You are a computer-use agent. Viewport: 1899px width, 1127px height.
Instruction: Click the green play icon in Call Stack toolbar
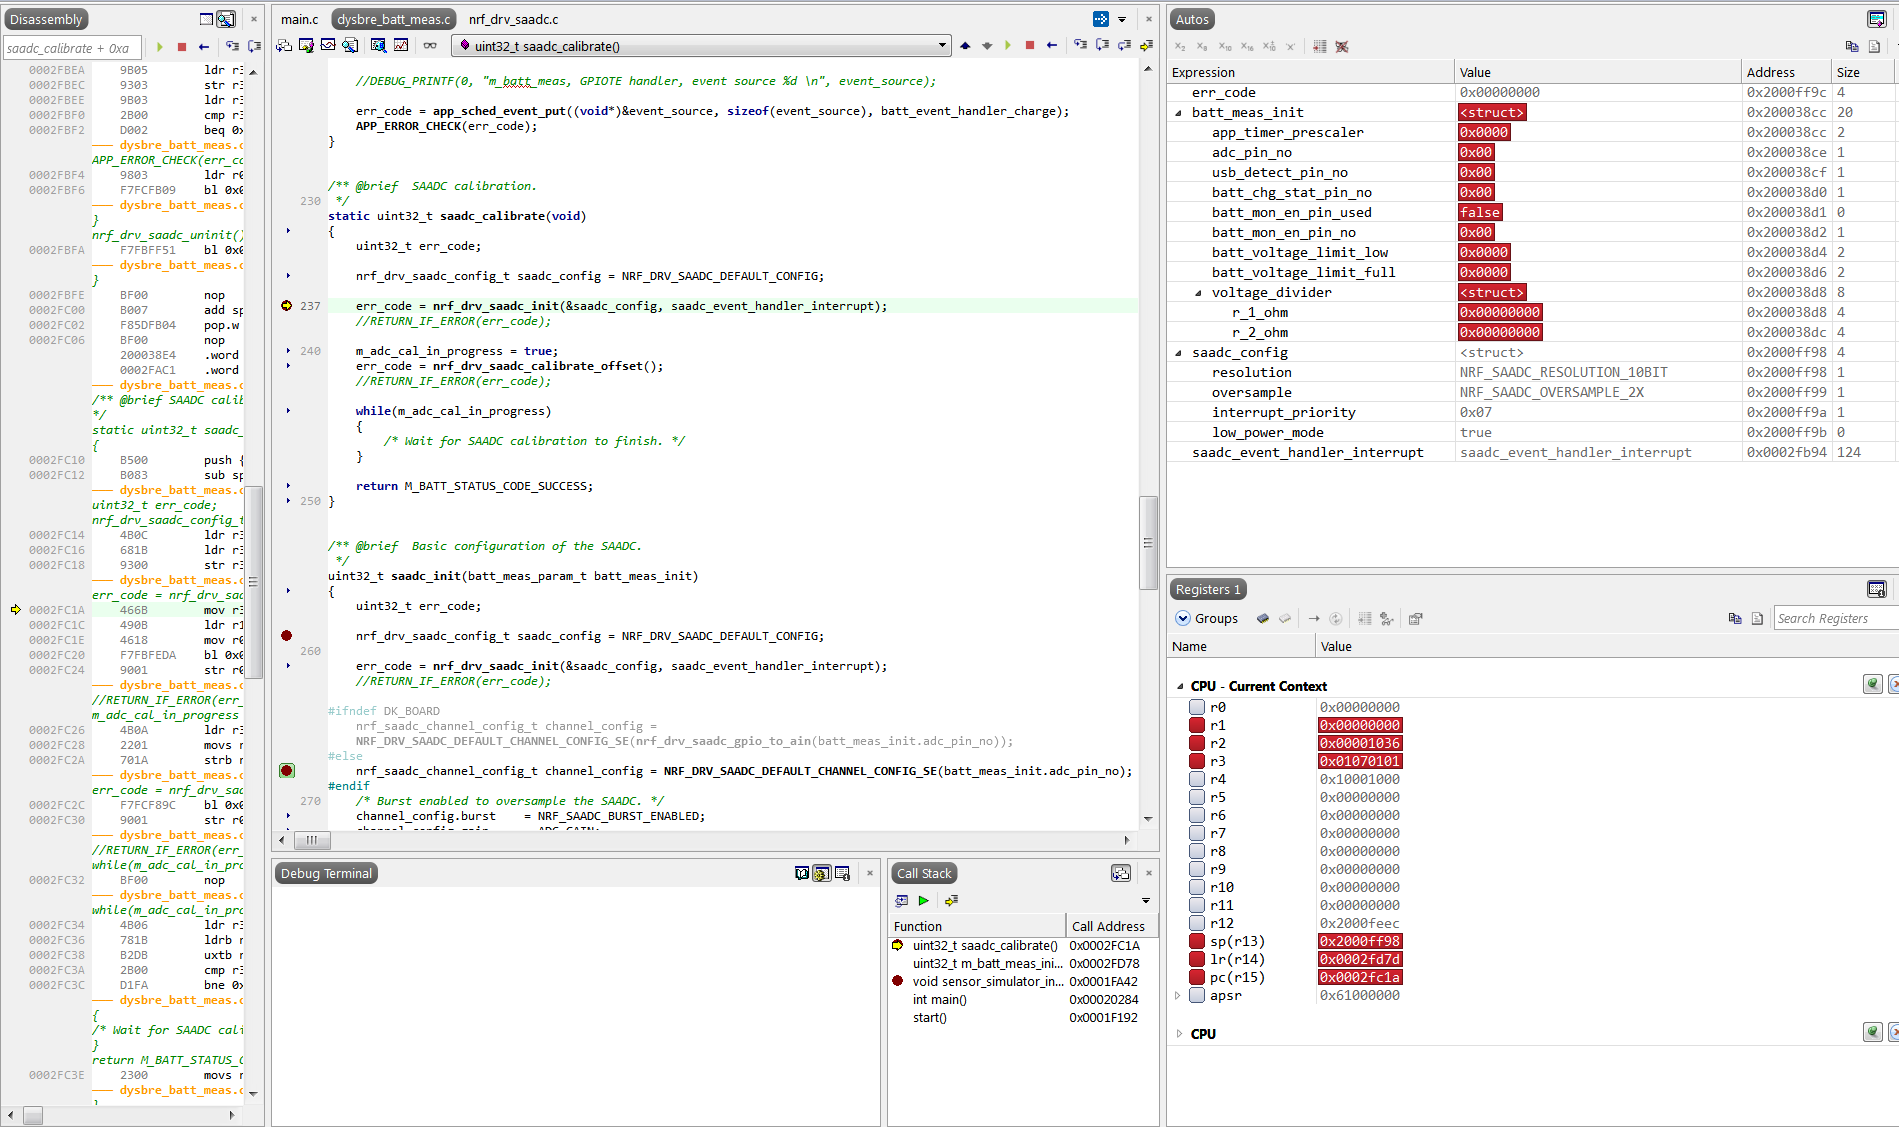(x=924, y=901)
